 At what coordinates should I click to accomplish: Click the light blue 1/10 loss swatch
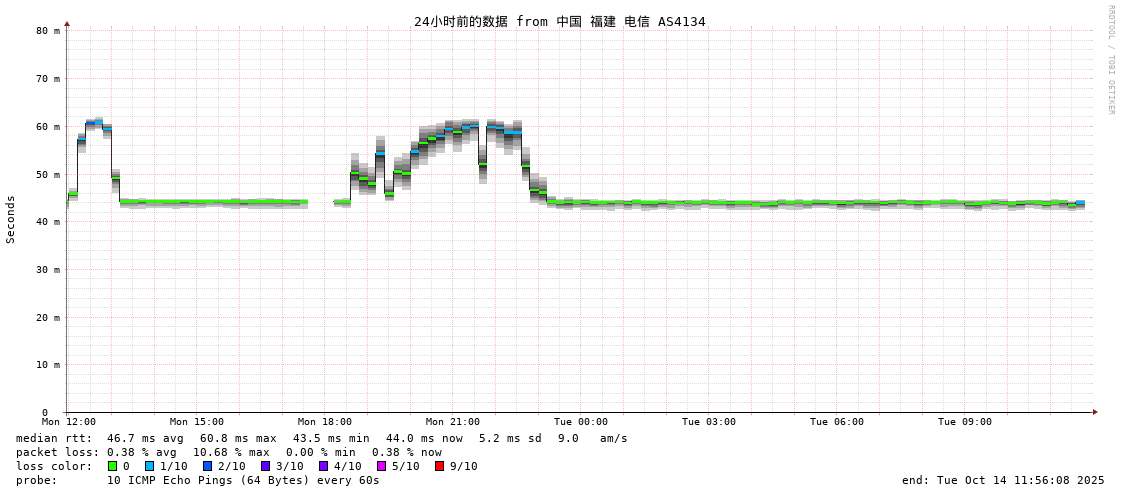150,466
